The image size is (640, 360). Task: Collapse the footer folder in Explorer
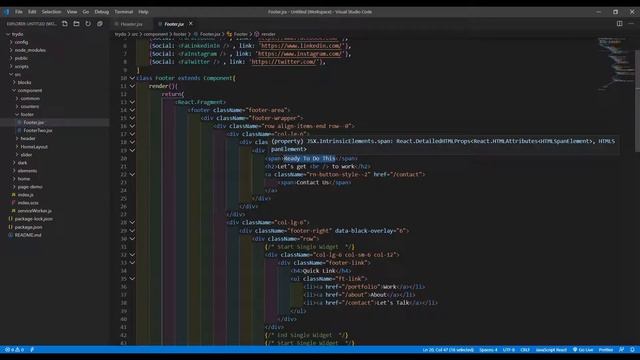pos(27,115)
